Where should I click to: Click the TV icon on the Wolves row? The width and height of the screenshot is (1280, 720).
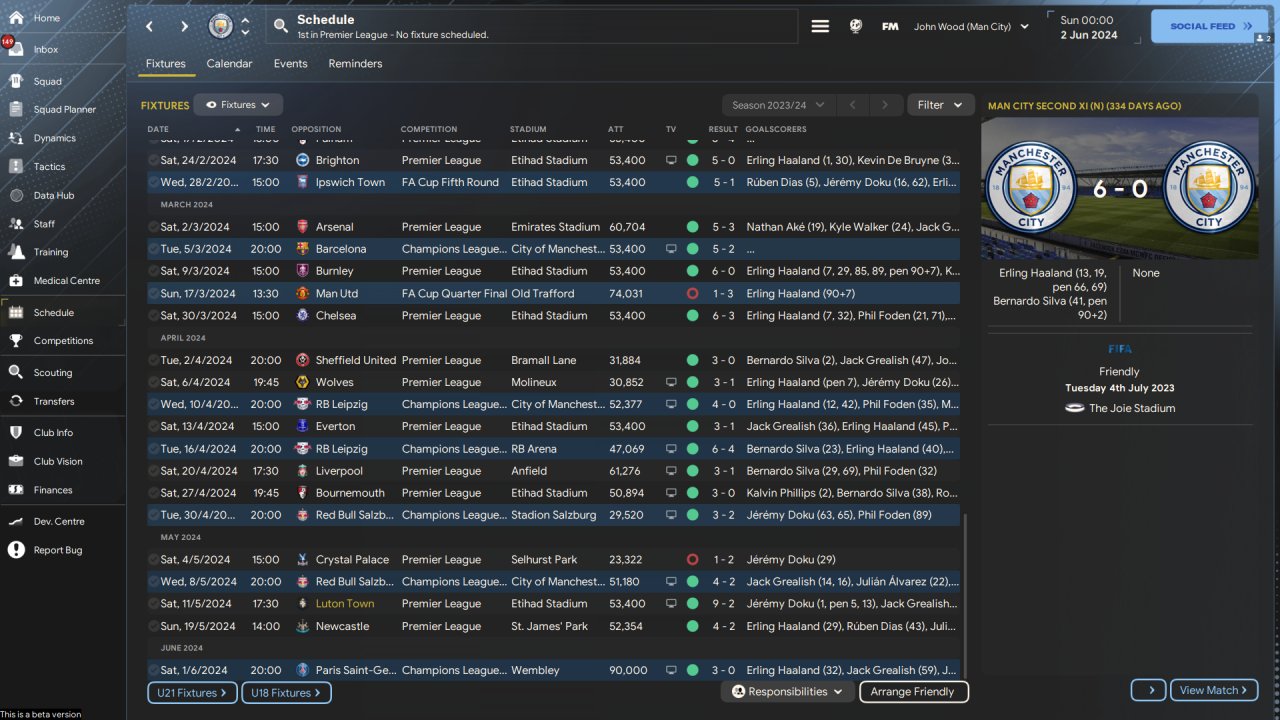[x=671, y=382]
